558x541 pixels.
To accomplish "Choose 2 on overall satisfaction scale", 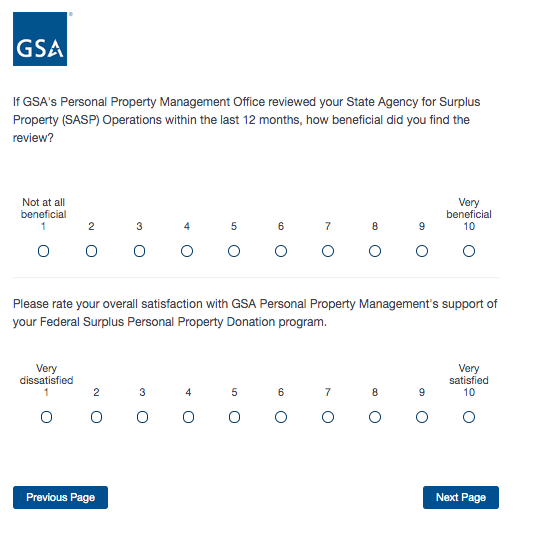I will pyautogui.click(x=96, y=417).
